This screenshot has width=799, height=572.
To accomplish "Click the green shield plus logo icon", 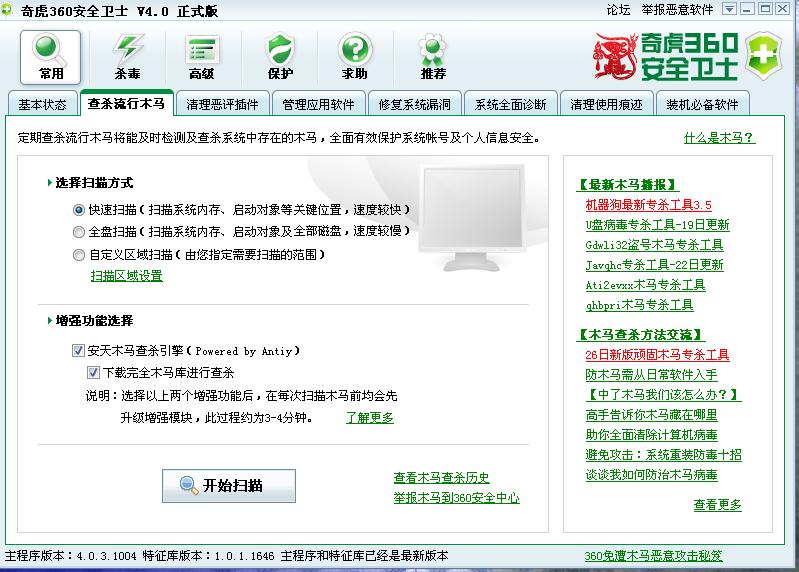I will pyautogui.click(x=763, y=56).
